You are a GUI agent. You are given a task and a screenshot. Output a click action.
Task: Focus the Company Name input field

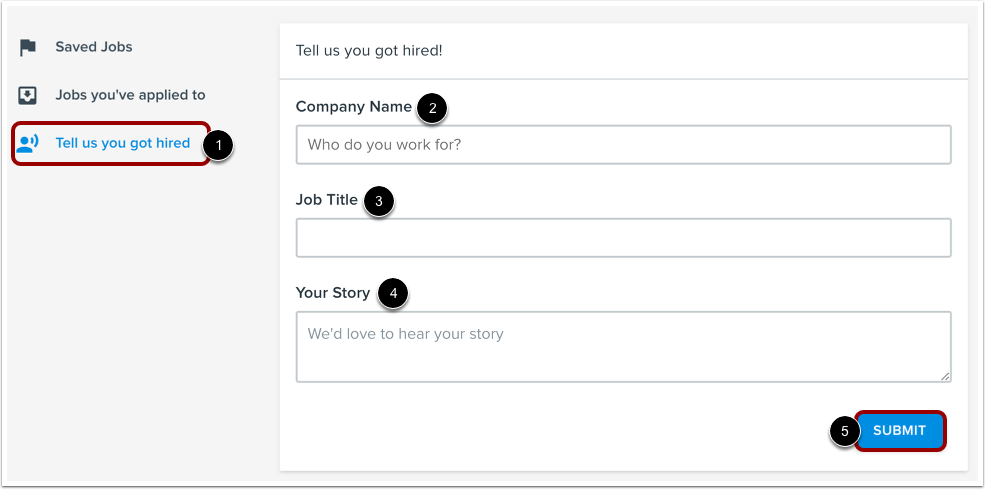click(623, 144)
